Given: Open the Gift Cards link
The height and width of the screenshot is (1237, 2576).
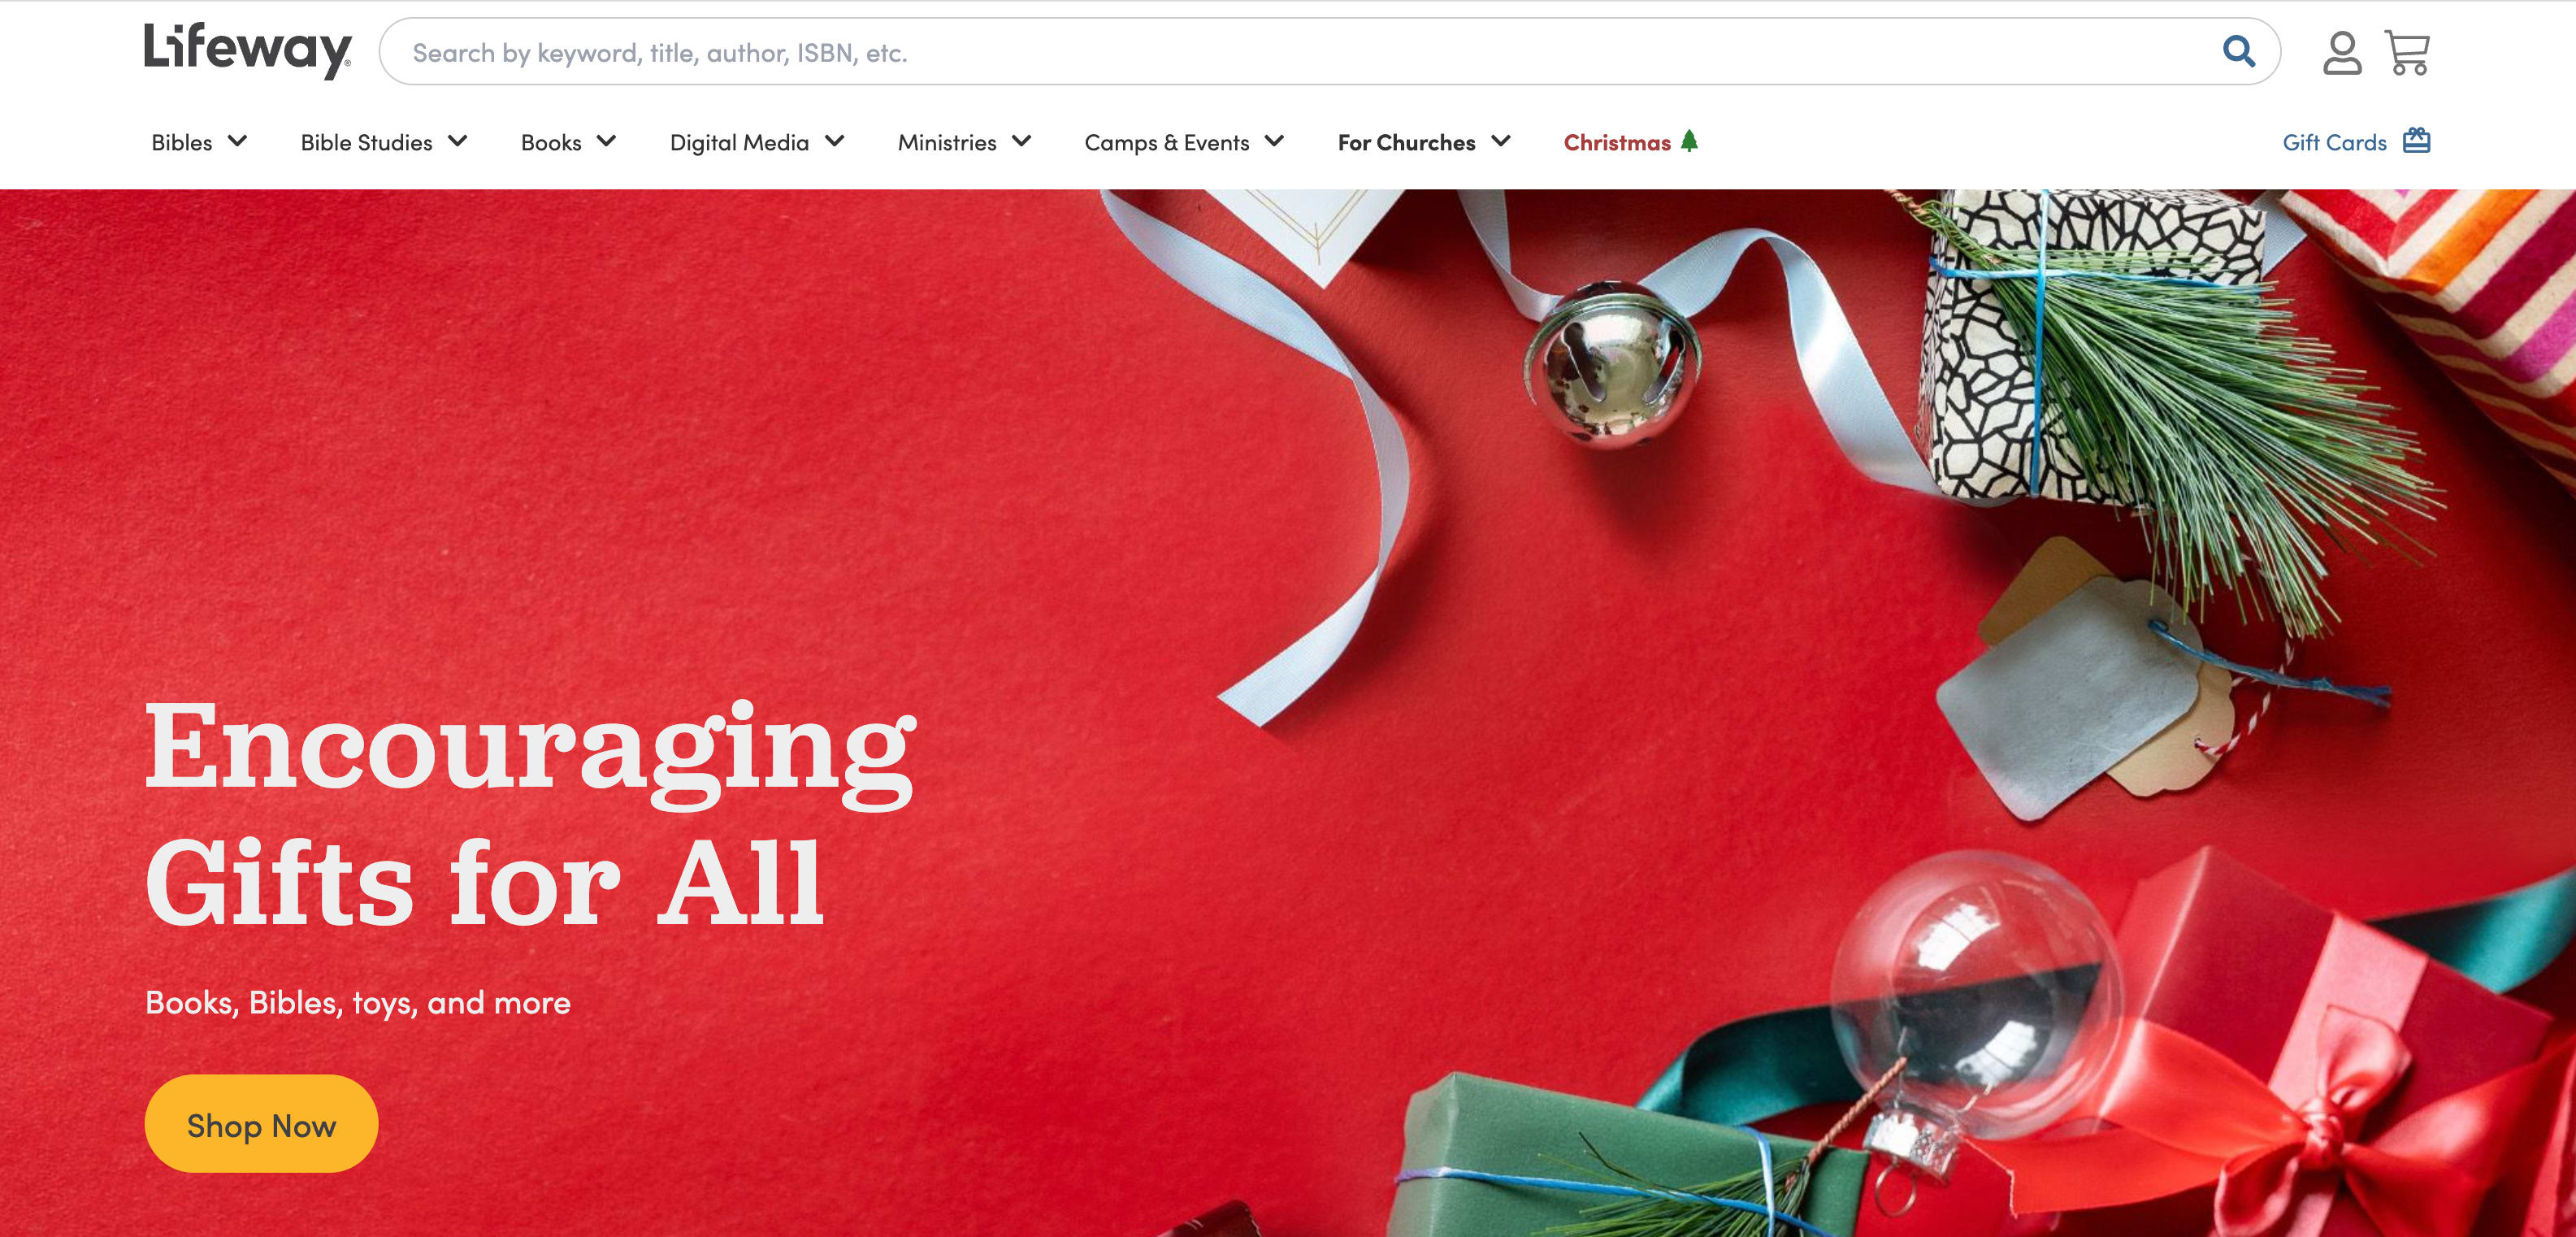Looking at the screenshot, I should click(2334, 142).
